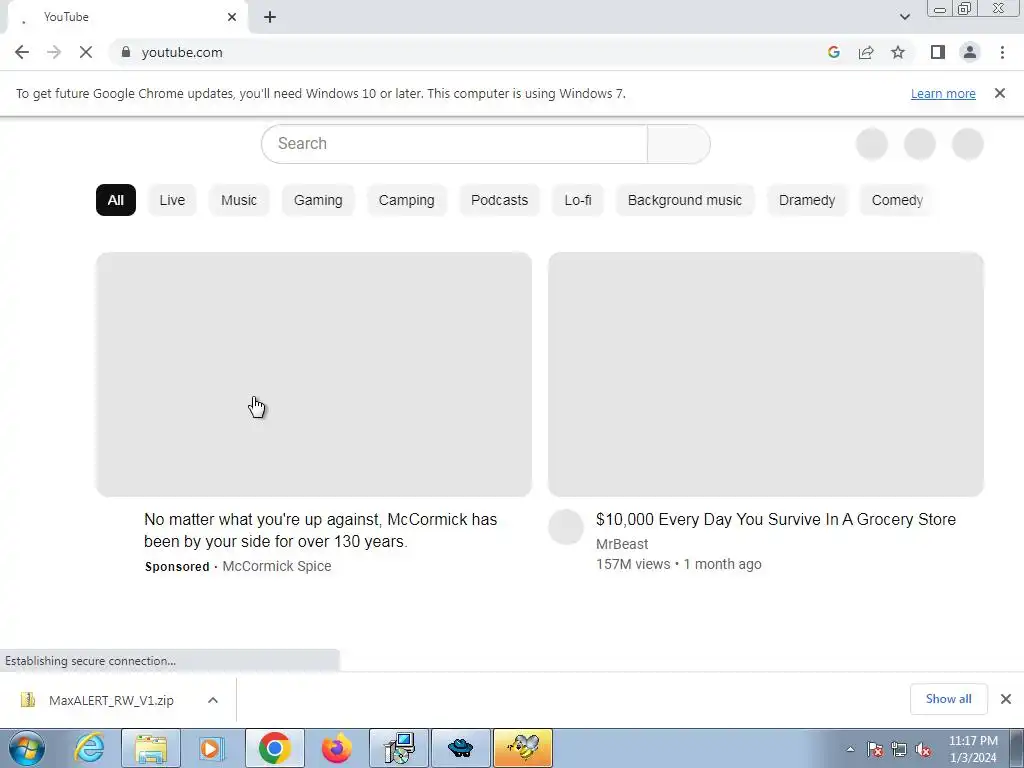
Task: Share this page using the share icon
Action: pyautogui.click(x=866, y=52)
